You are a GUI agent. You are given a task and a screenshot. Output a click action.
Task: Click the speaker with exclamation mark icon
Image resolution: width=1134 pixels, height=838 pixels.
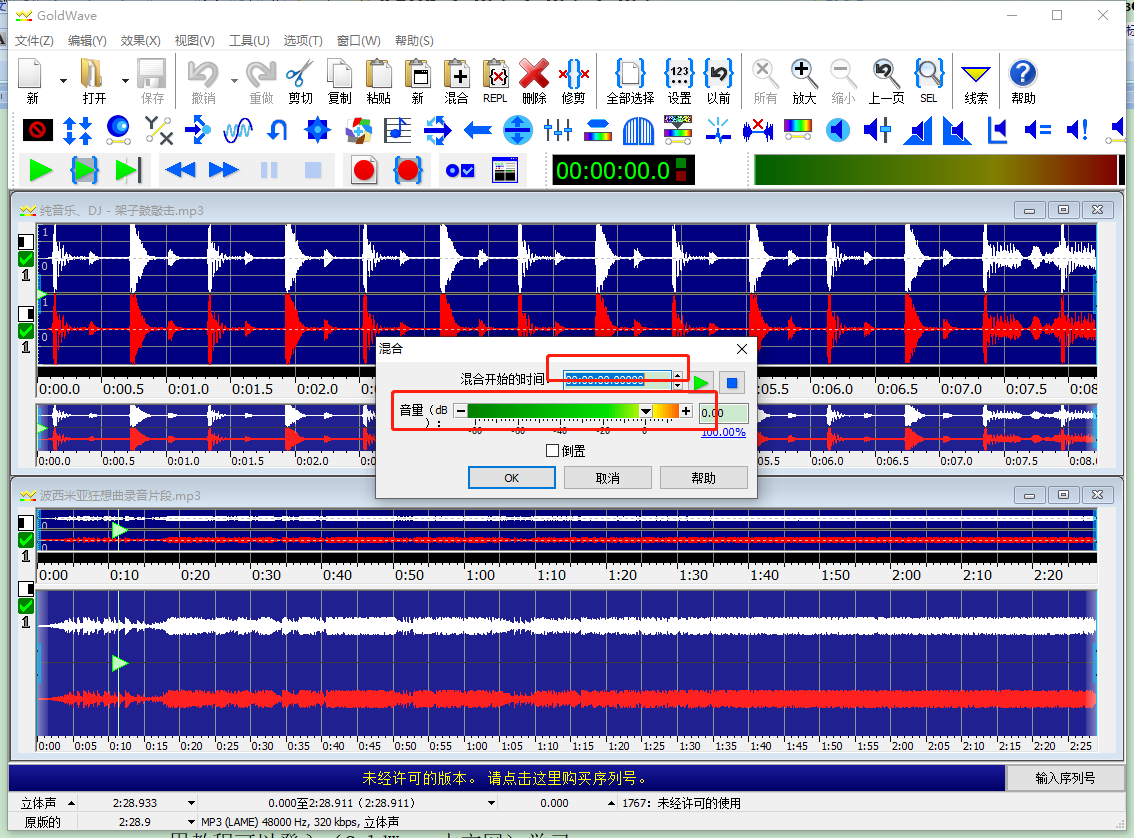pos(1078,130)
